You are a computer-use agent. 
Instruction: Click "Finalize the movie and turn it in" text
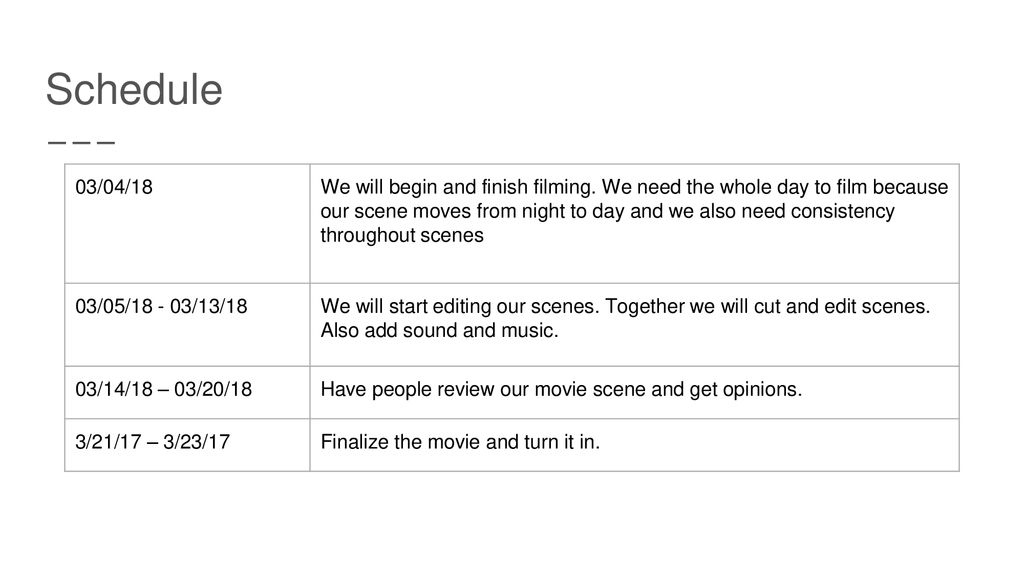click(458, 442)
